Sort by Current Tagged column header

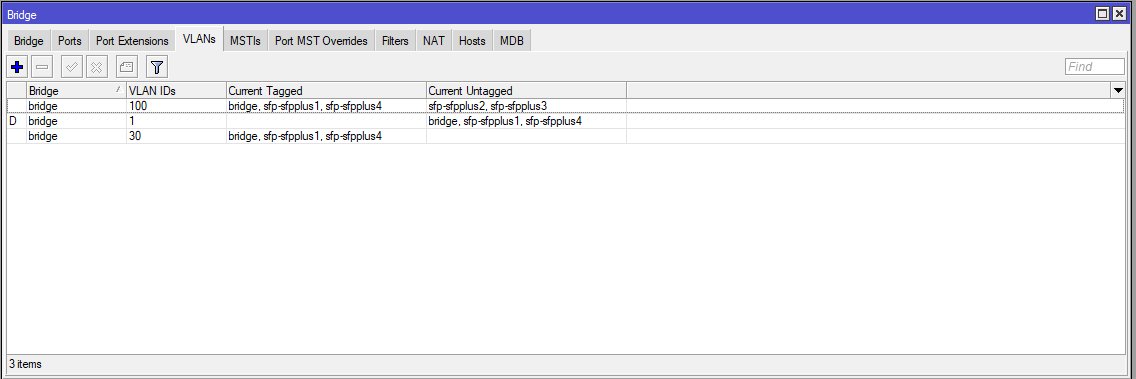326,91
